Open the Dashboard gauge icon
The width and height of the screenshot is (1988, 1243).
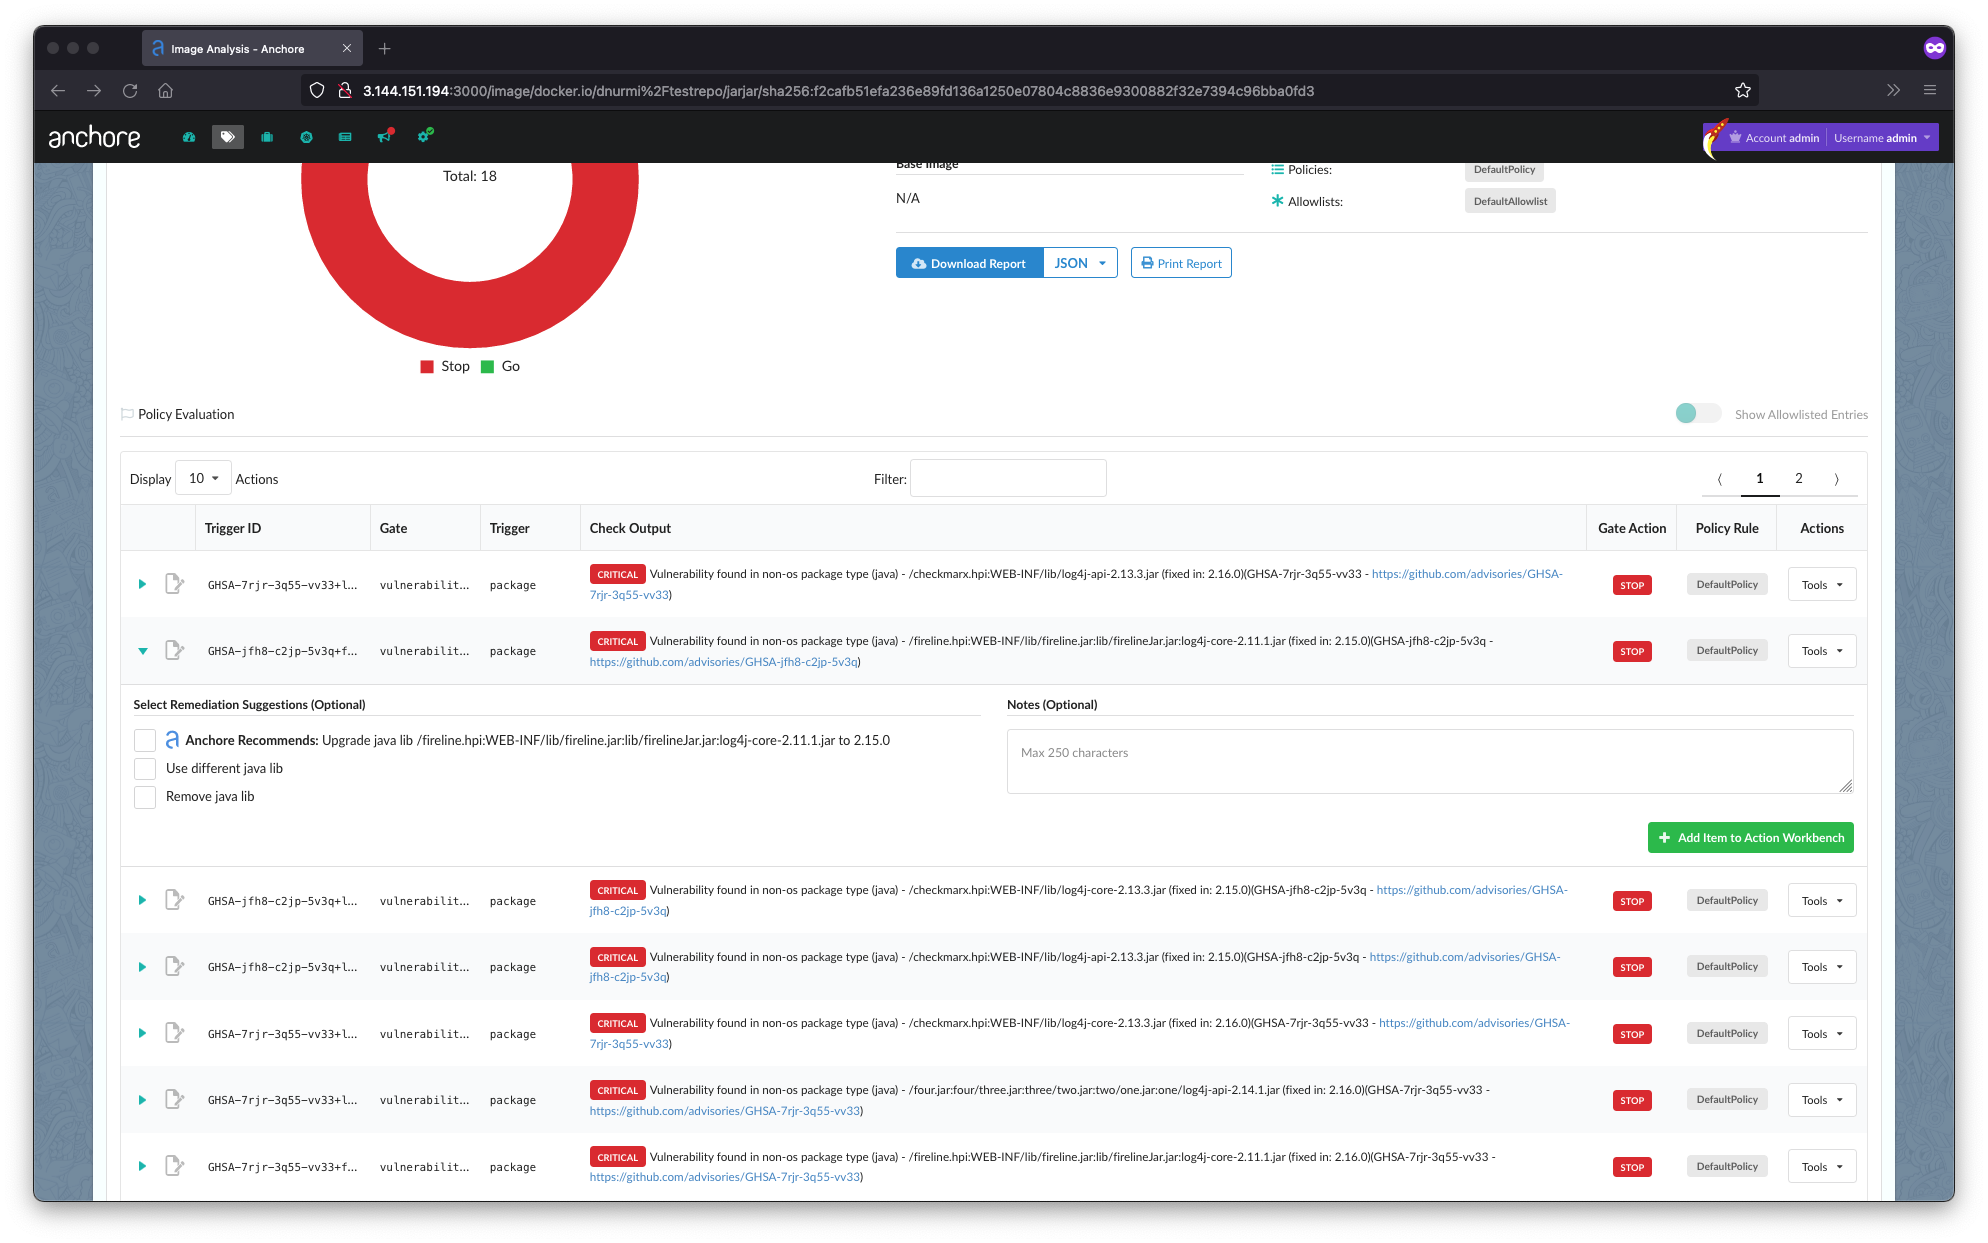coord(189,137)
